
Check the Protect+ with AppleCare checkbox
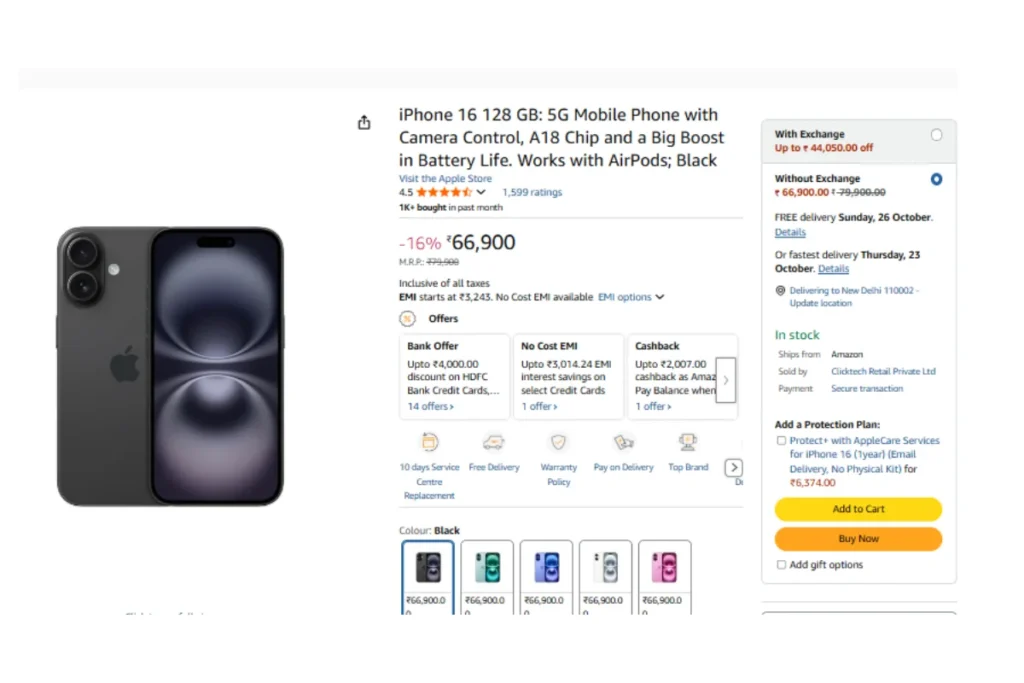[x=781, y=441]
